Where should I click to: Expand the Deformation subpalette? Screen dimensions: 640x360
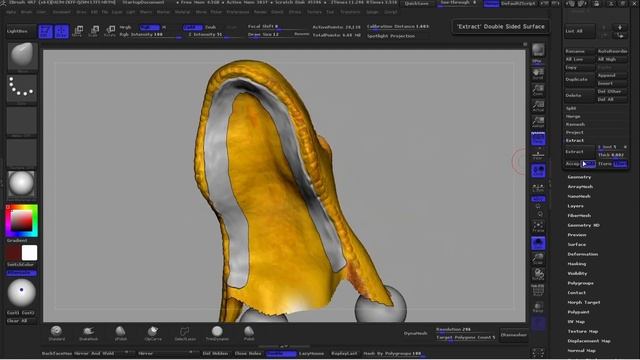(583, 254)
